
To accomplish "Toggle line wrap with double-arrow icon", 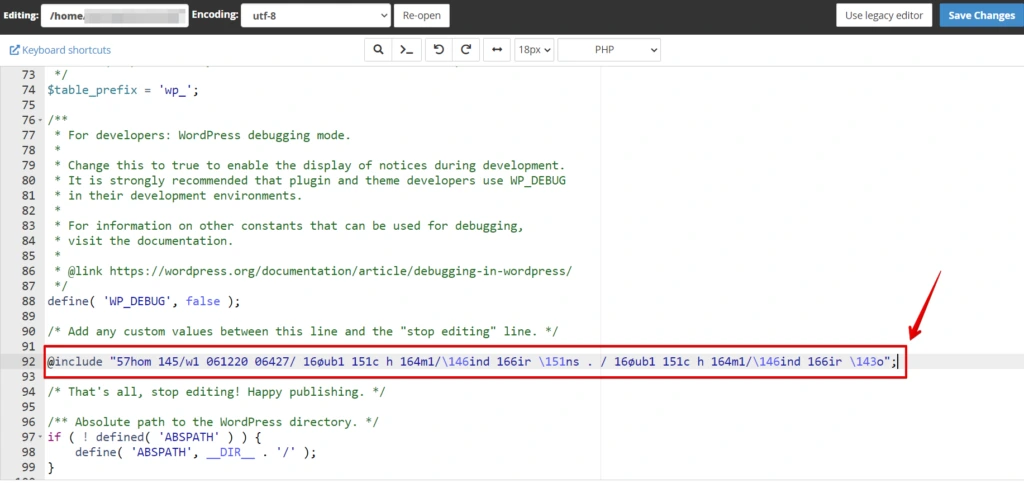I will coord(497,50).
